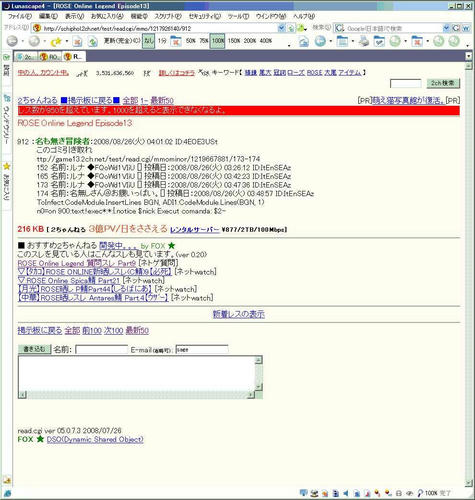
Task: Open the スクリプト menu
Action: 168,16
